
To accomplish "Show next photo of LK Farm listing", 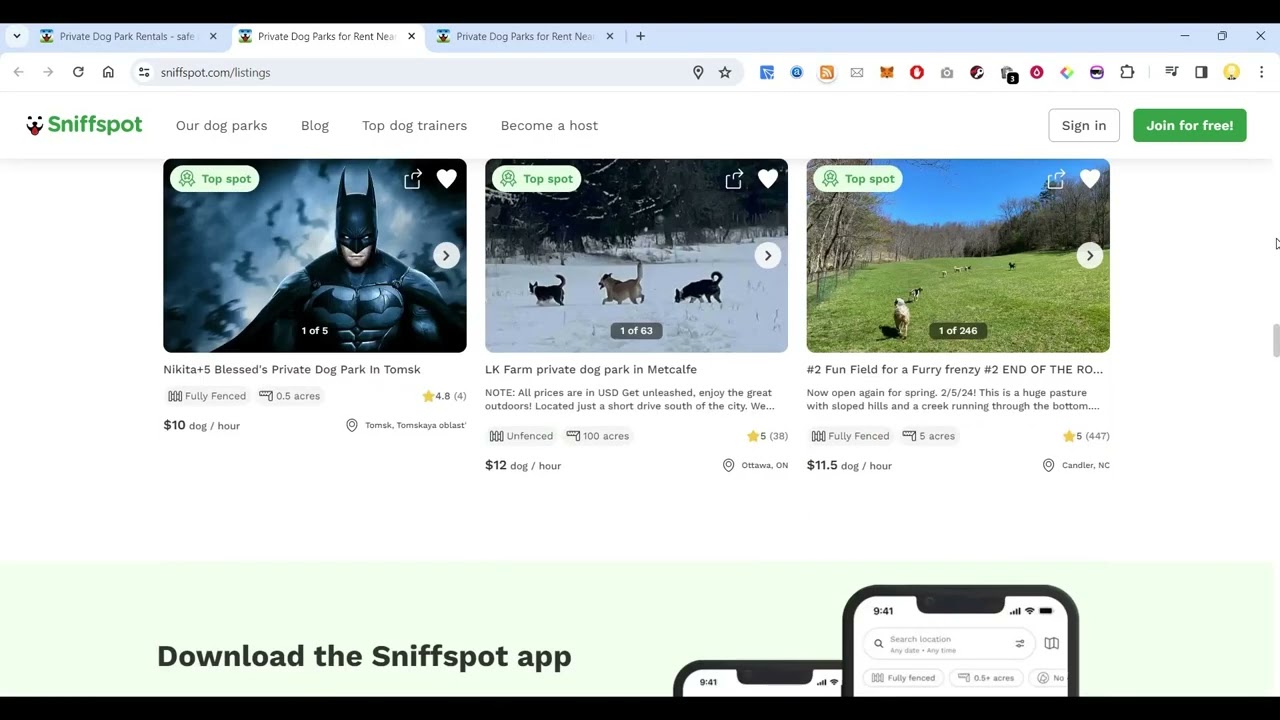I will click(768, 255).
